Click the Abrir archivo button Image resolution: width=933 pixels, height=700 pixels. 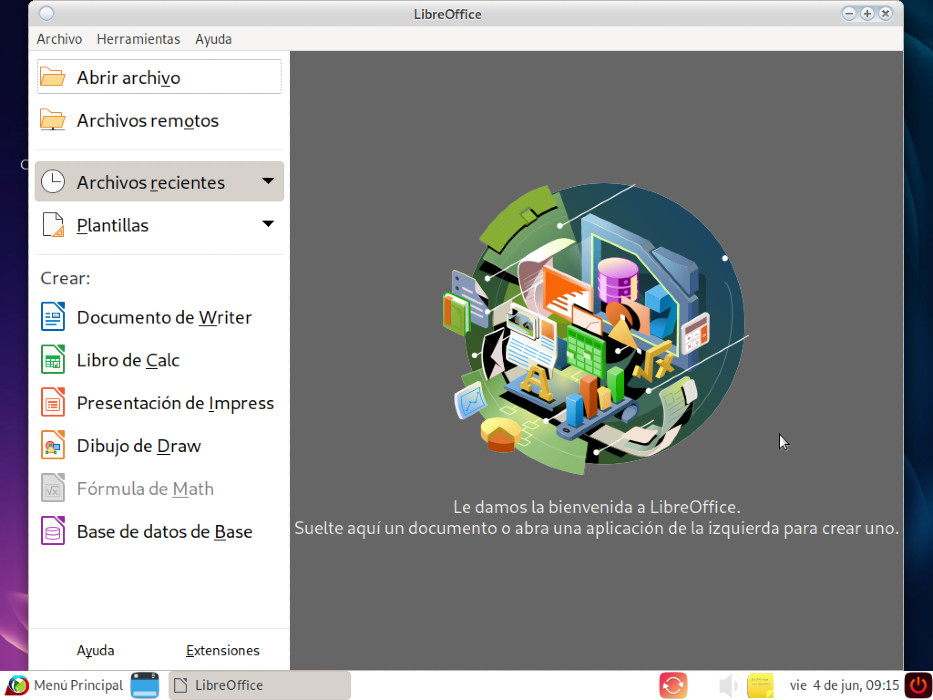click(x=159, y=77)
